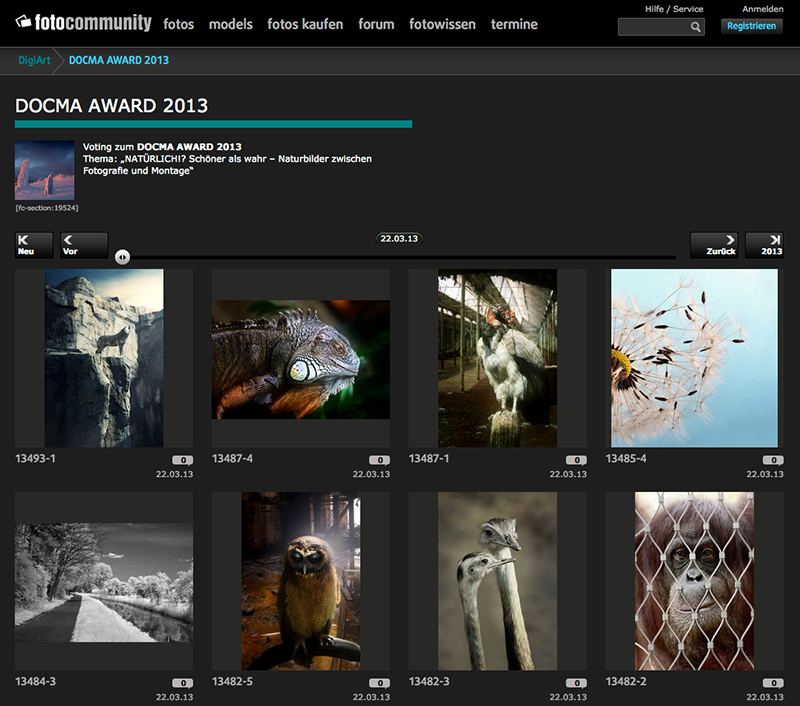Viewport: 800px width, 706px height.
Task: Click the title 13484-3
Action: tap(35, 681)
